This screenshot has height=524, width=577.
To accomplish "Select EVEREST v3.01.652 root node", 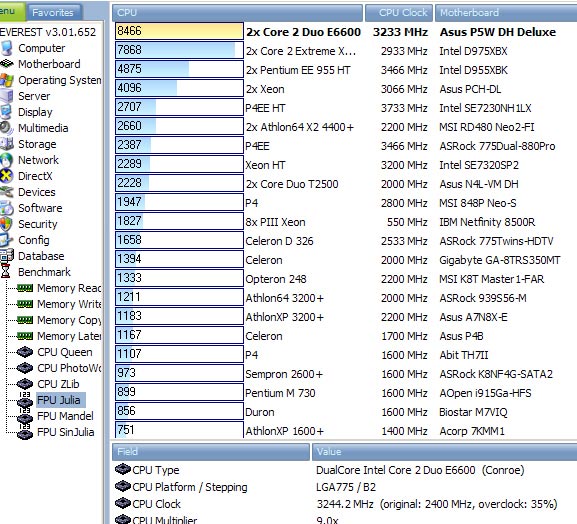I will coord(48,32).
